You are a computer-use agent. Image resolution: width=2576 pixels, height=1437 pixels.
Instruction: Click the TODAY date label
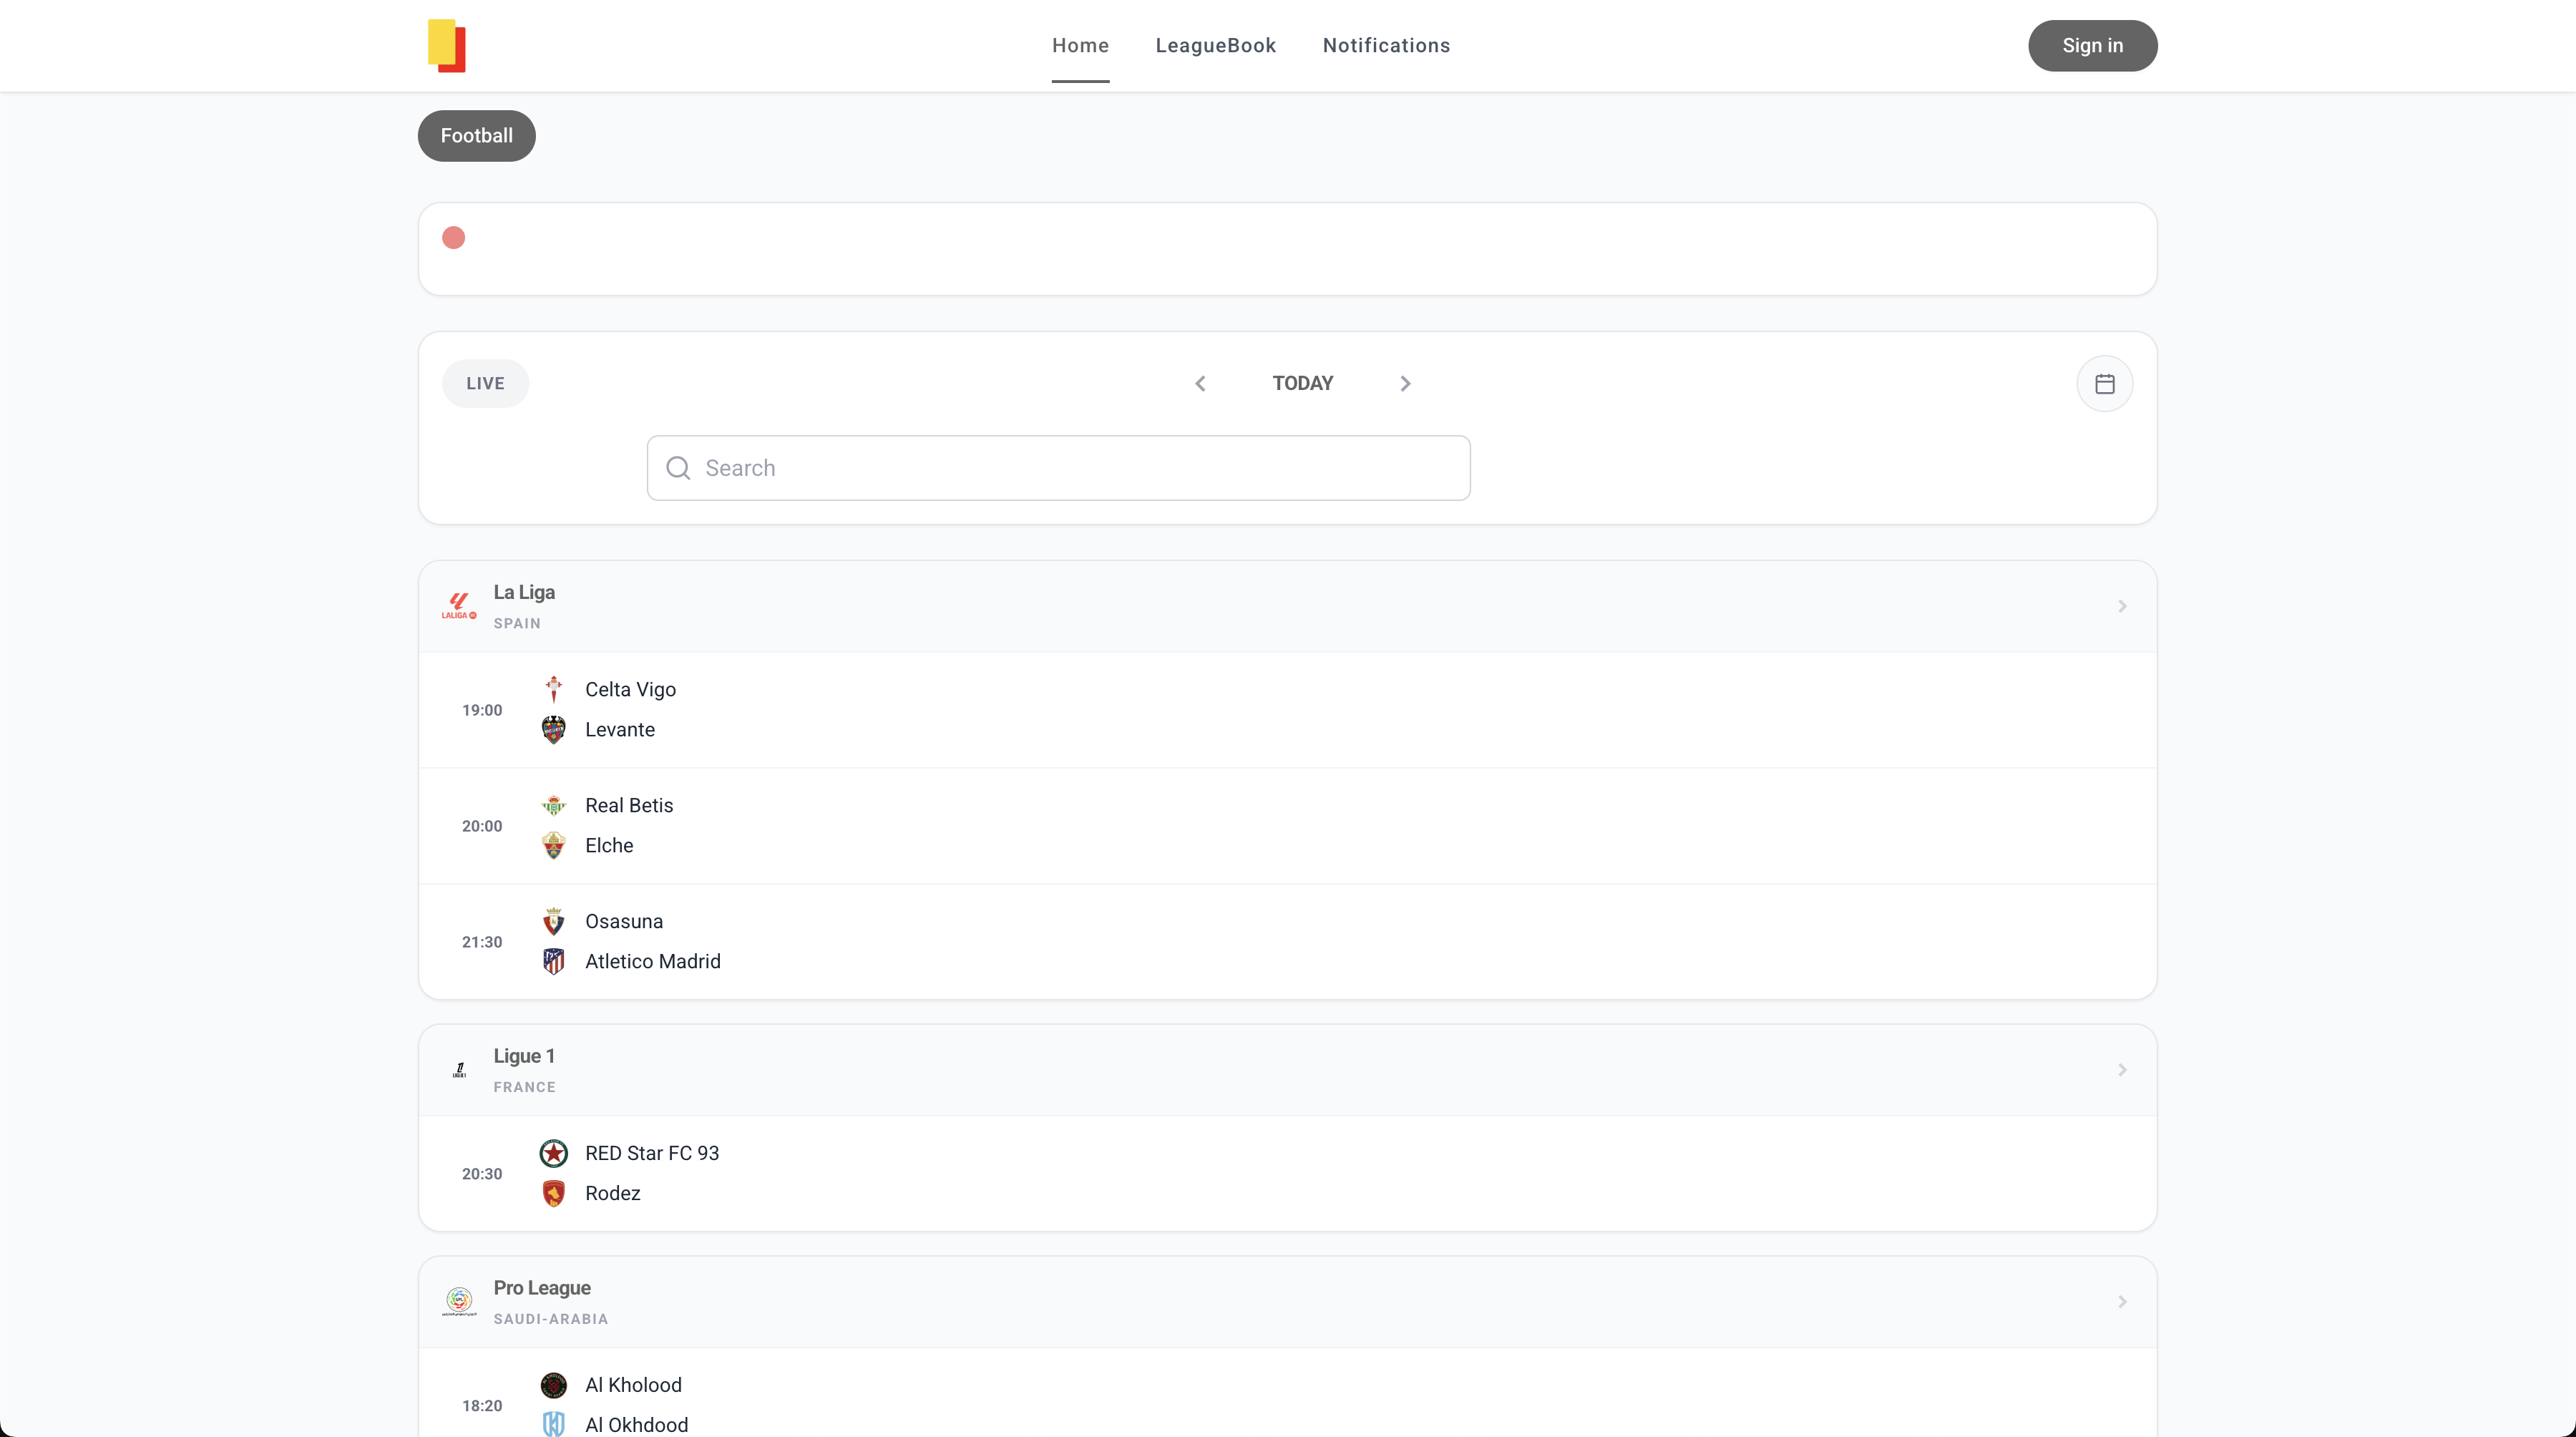(x=1302, y=384)
